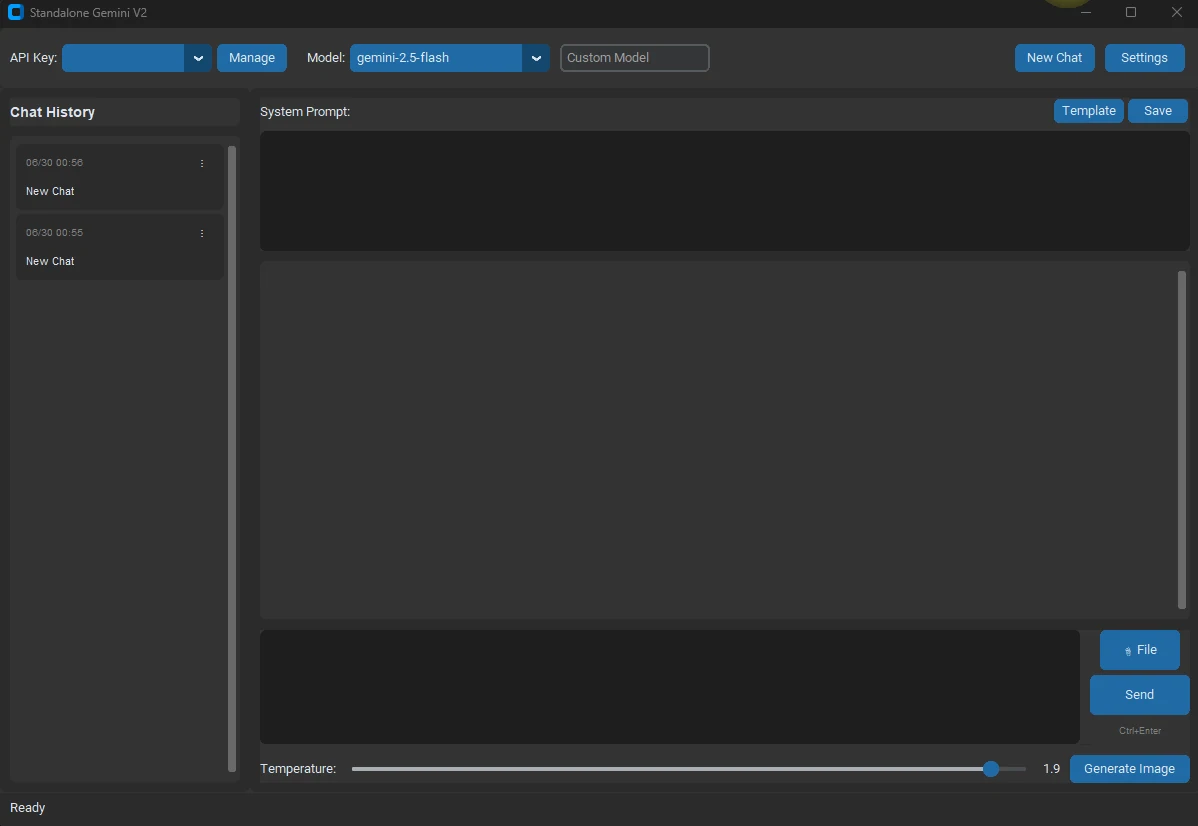Focus the Custom Model input field
Viewport: 1198px width, 826px height.
[634, 58]
